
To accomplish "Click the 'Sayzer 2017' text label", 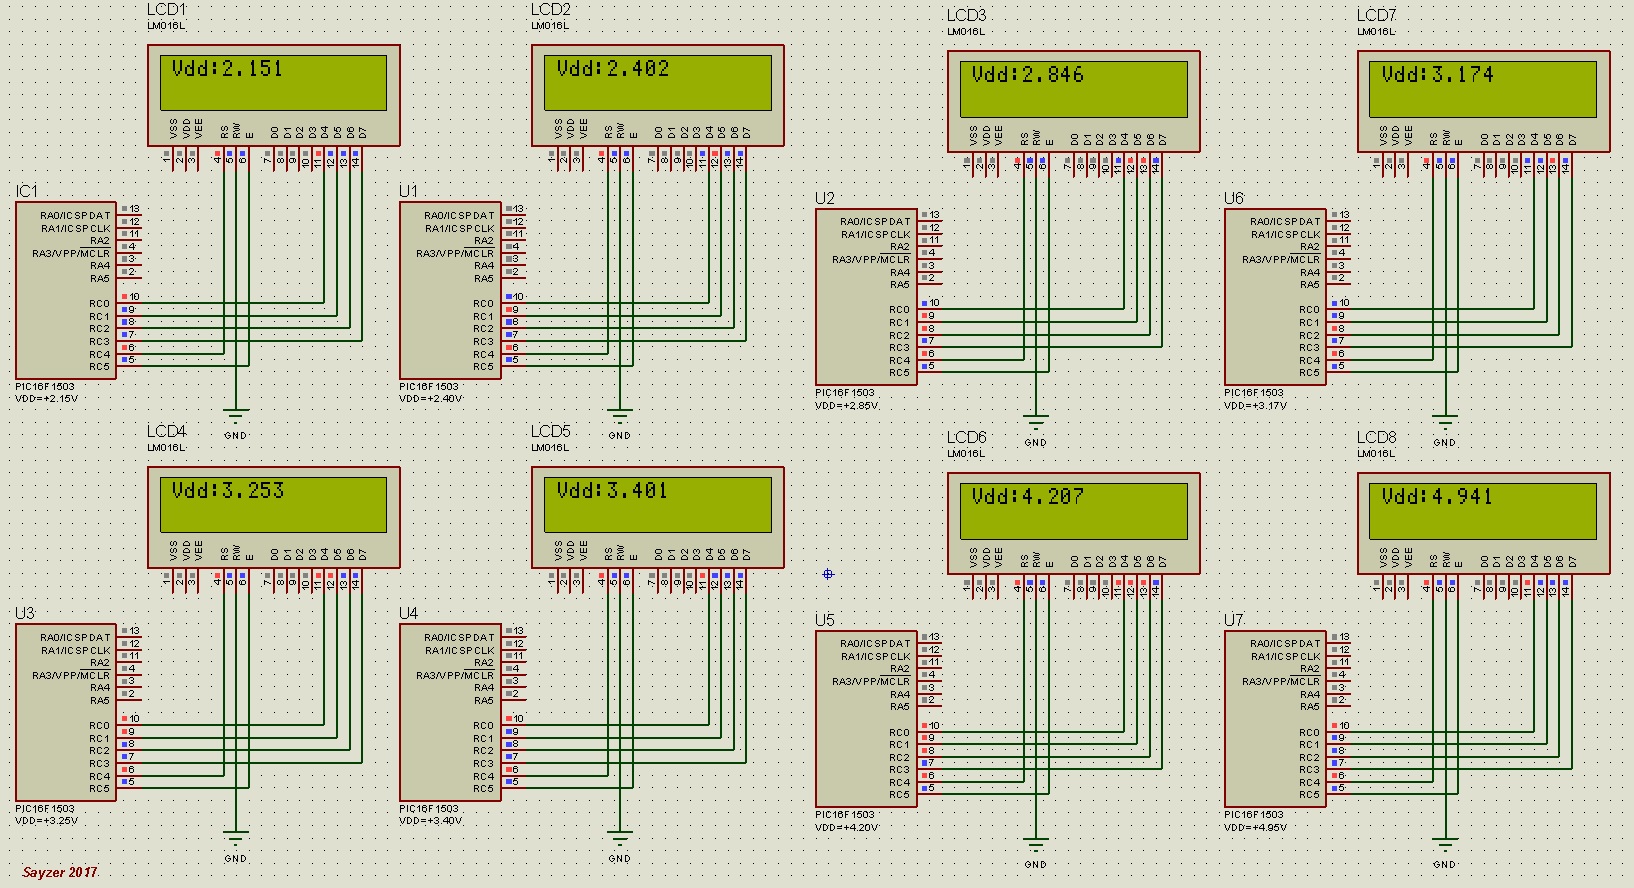I will 60,872.
